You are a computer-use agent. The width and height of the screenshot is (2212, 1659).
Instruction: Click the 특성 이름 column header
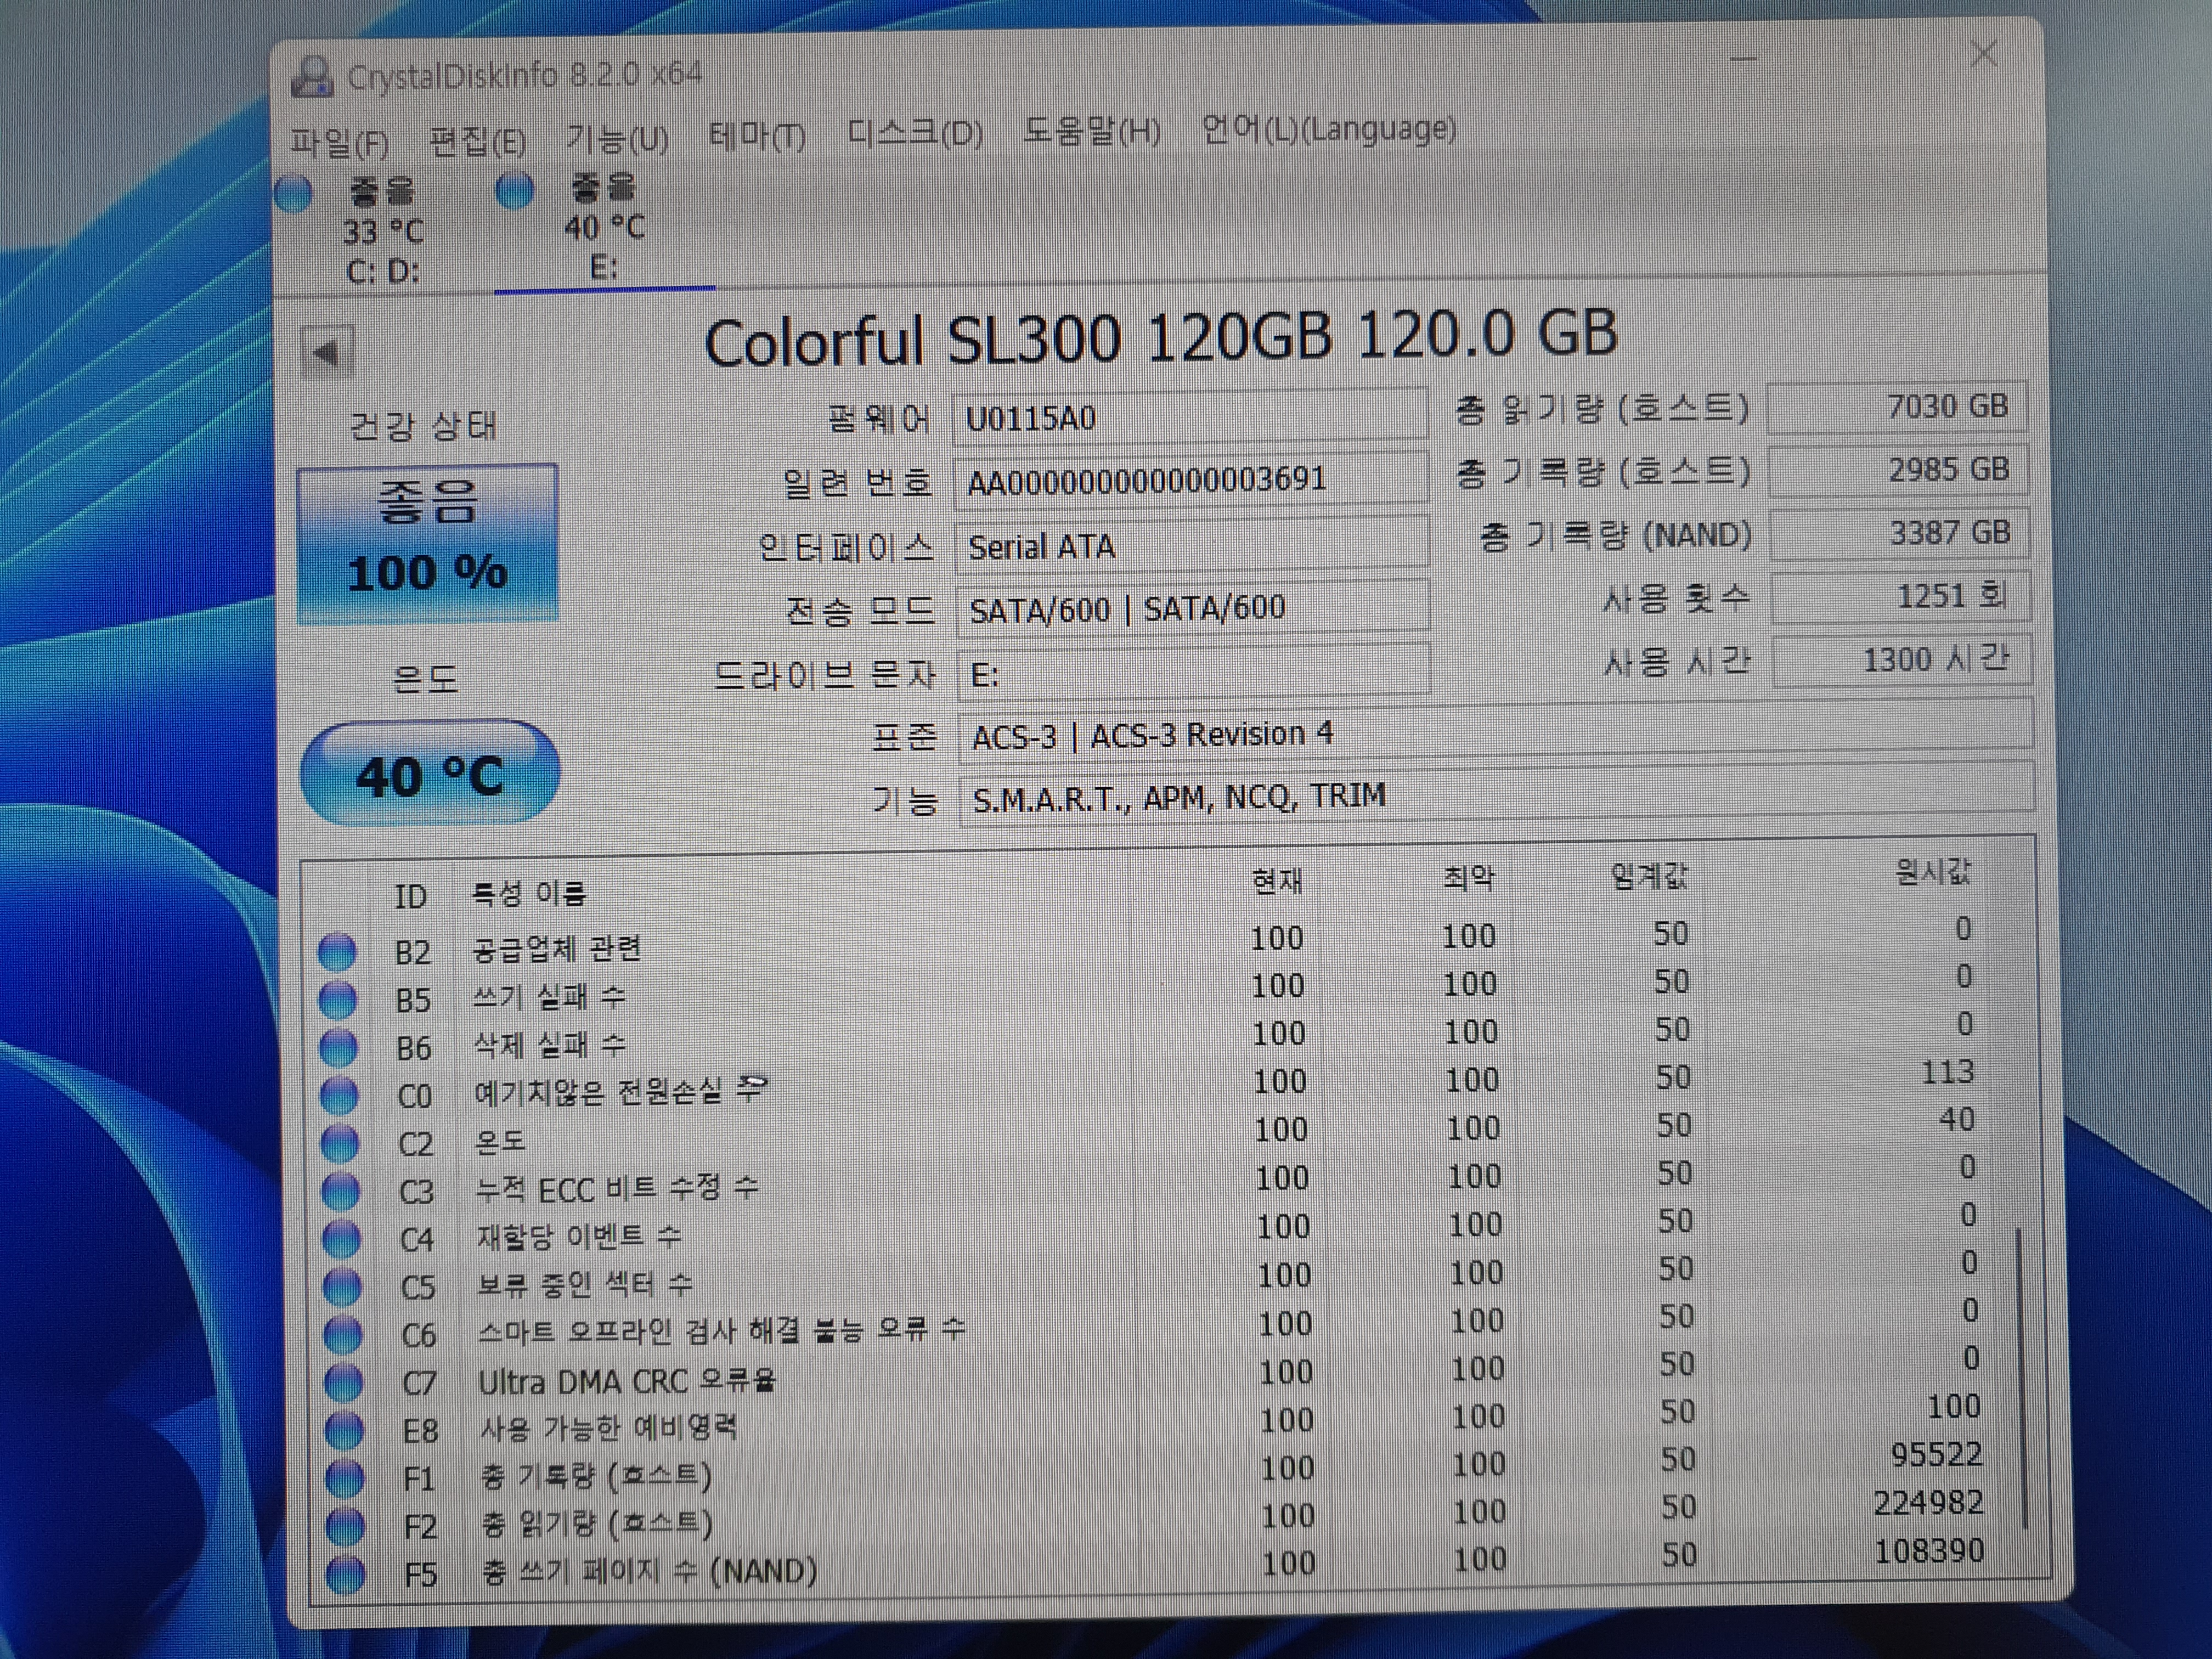tap(529, 893)
